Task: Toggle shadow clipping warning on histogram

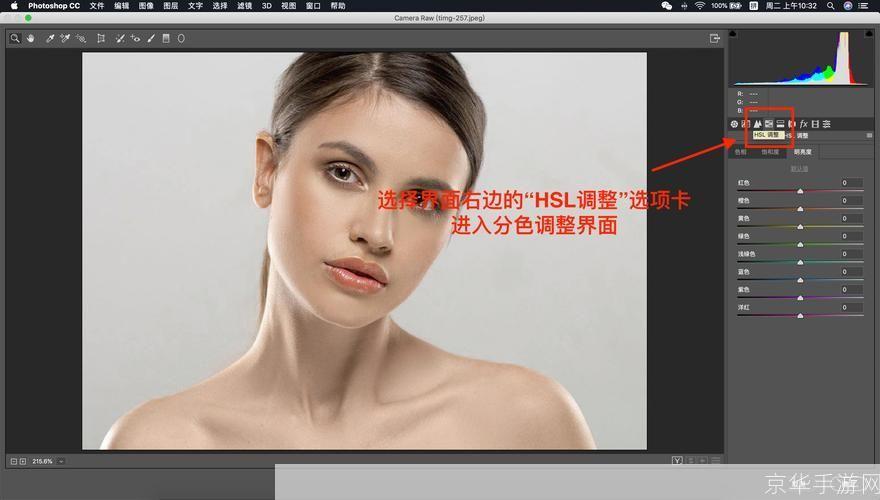Action: pyautogui.click(x=733, y=34)
